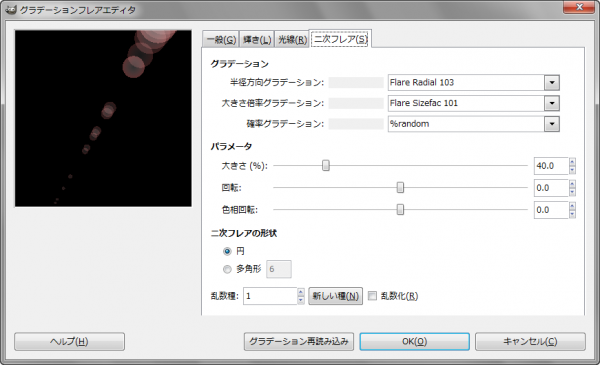
Task: Close the グラデーションフレアエディタ dialog
Action: click(x=579, y=7)
